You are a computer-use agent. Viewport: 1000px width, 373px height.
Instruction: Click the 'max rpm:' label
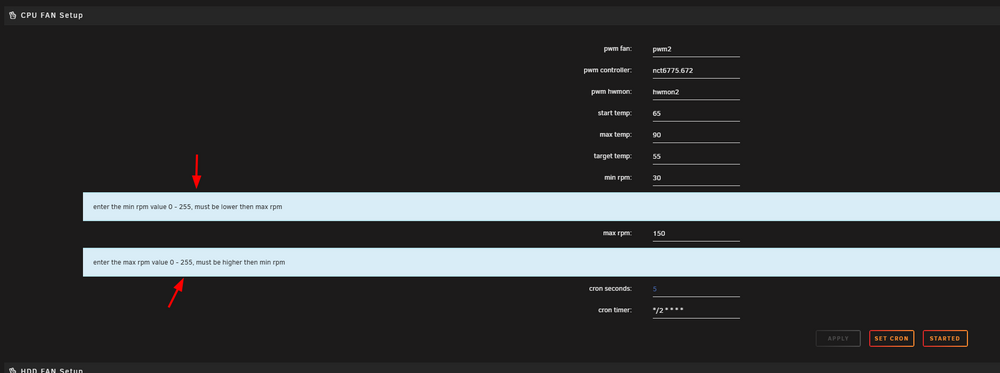pos(617,233)
